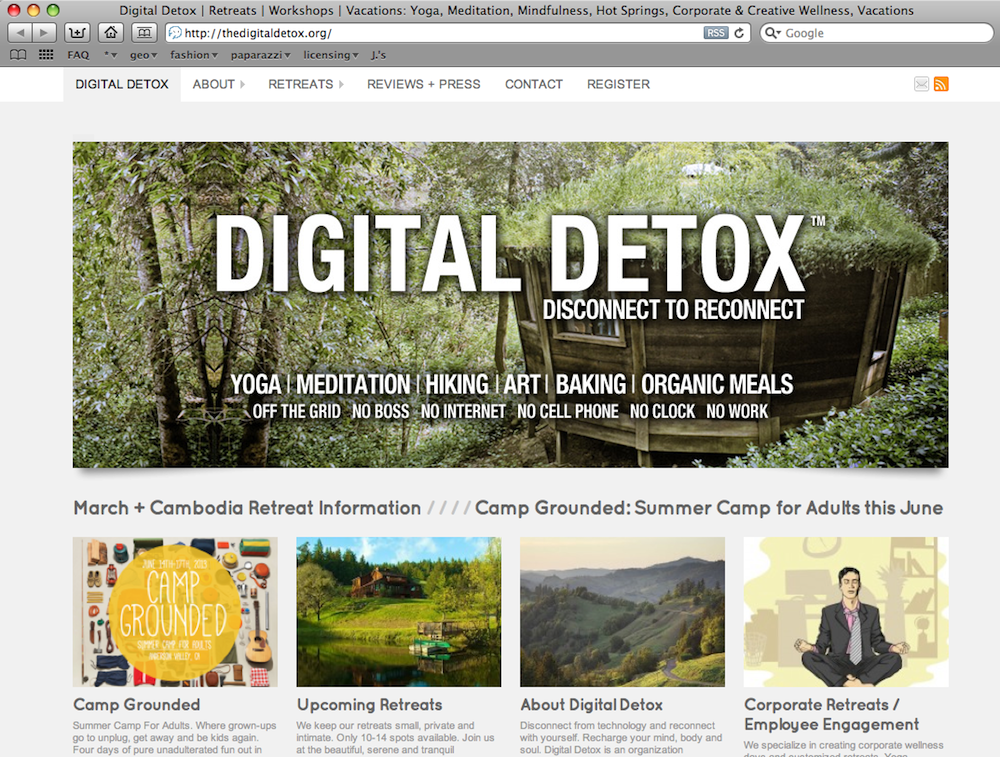Open the CONTACT page
Viewport: 1000px width, 757px height.
pos(534,84)
